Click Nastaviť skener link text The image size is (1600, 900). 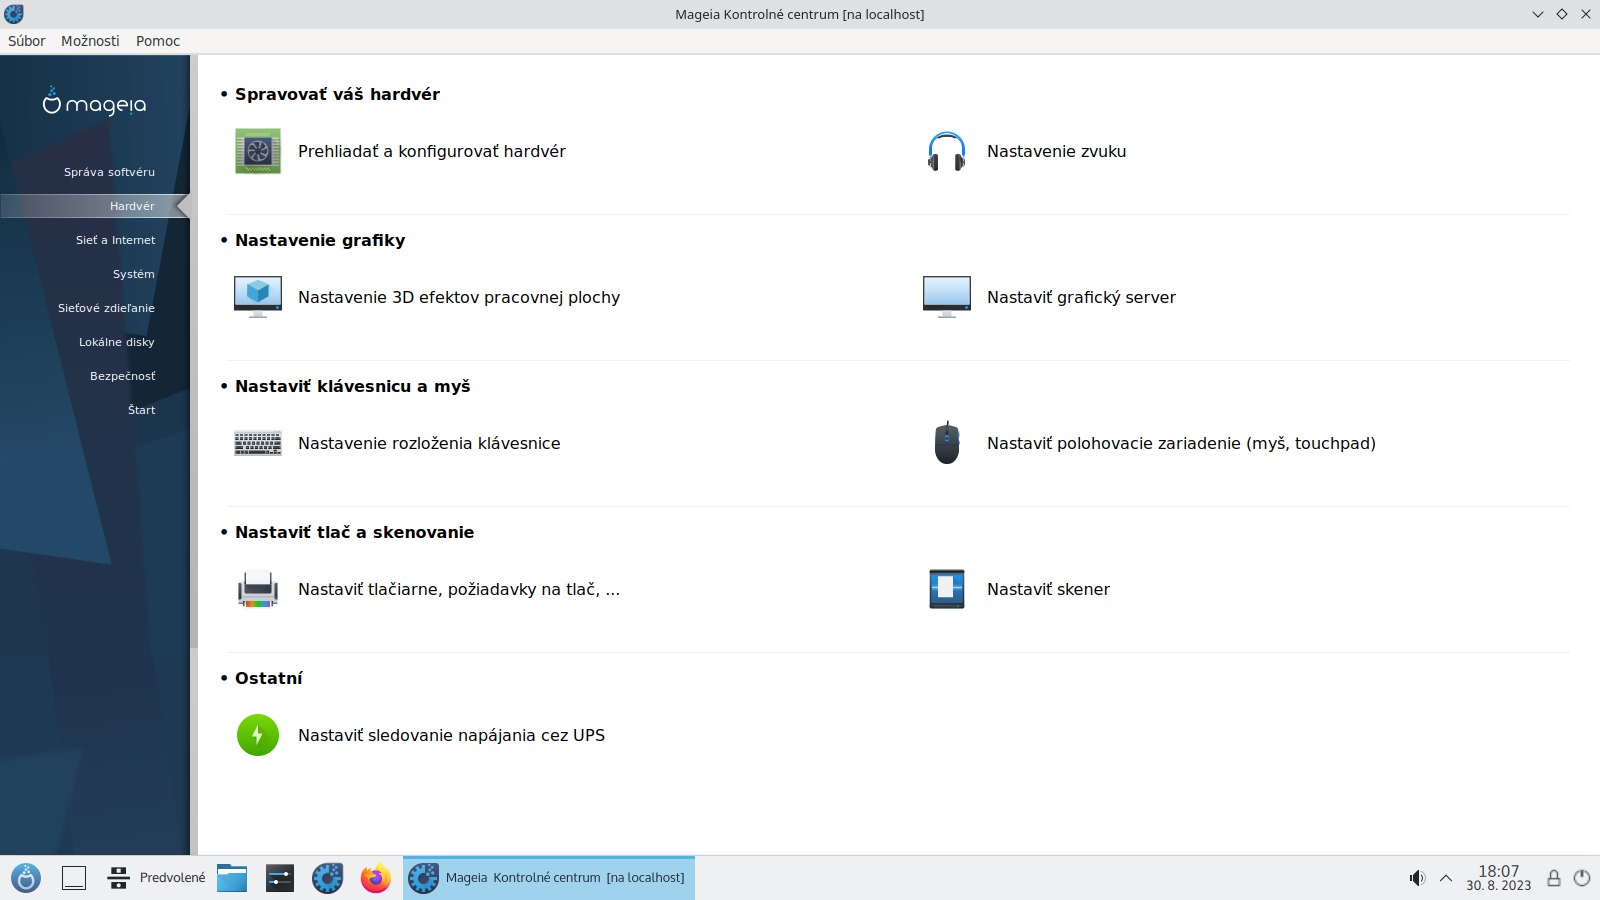point(1048,589)
